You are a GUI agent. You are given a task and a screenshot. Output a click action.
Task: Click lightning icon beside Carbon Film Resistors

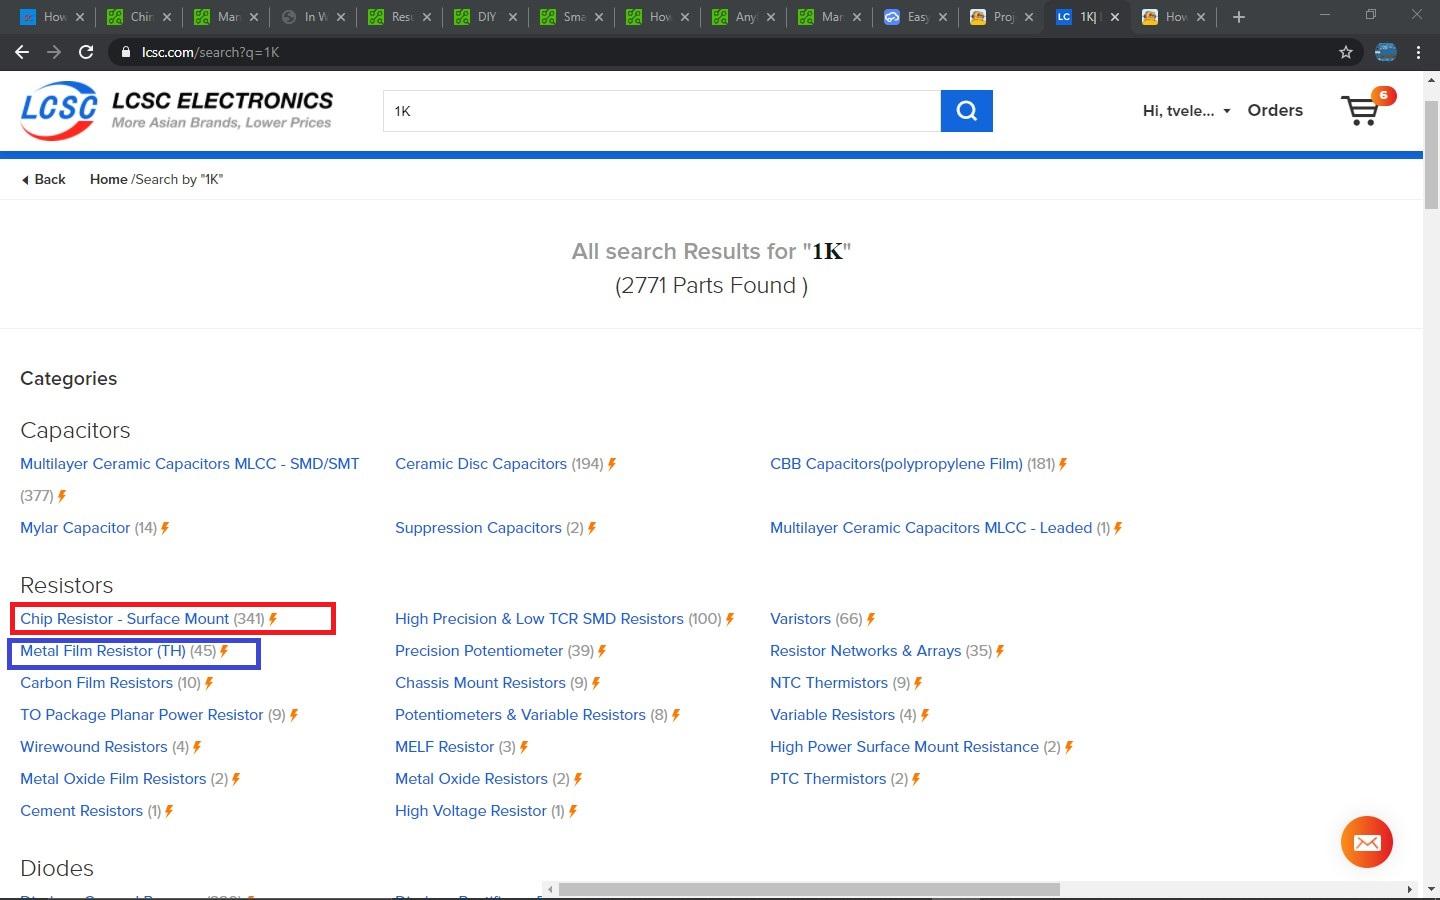pyautogui.click(x=209, y=683)
